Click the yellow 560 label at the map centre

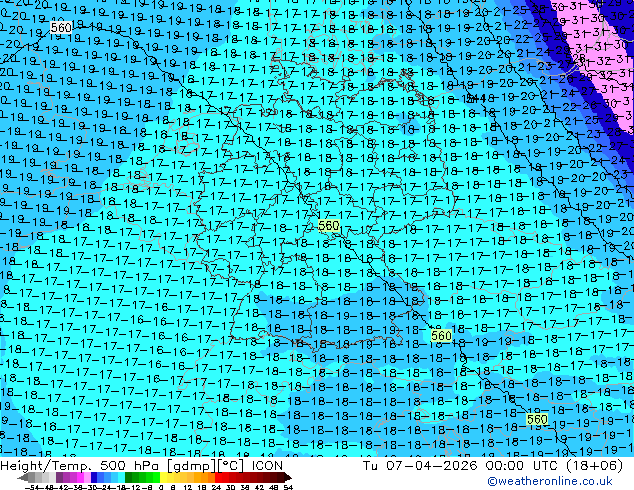tap(329, 226)
